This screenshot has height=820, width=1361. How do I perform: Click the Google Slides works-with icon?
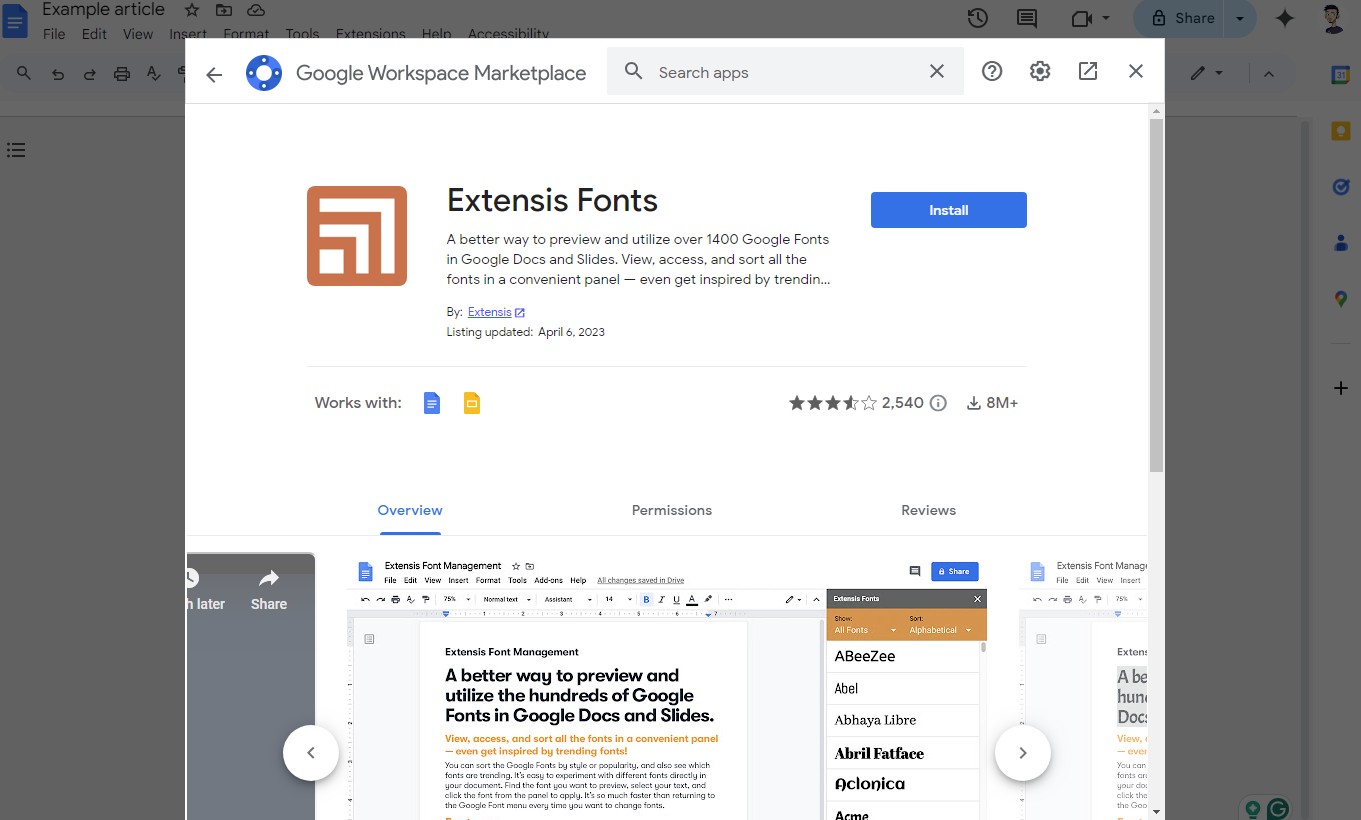pyautogui.click(x=472, y=403)
